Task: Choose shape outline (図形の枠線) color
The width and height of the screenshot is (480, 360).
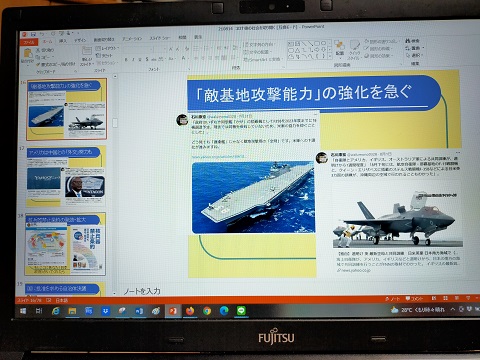Action: tap(378, 49)
